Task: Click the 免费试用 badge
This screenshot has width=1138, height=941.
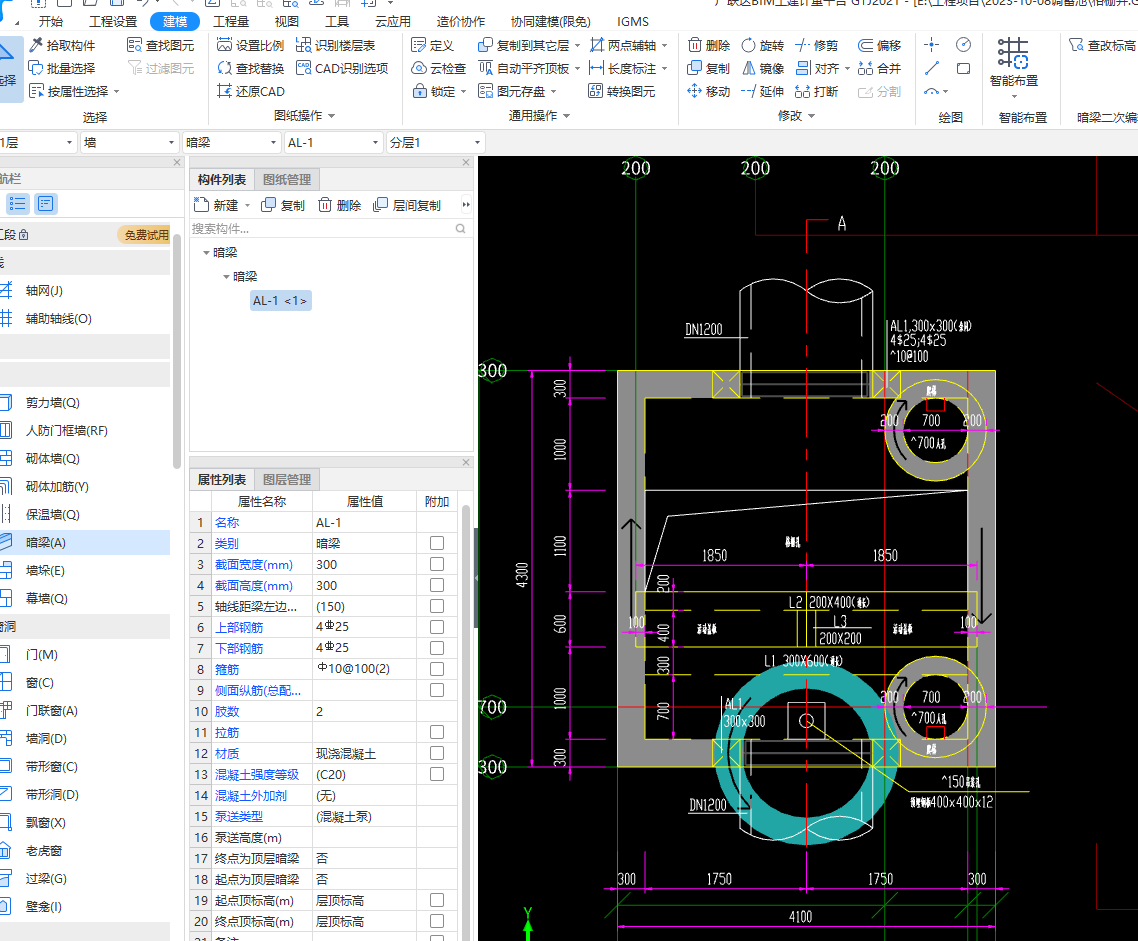Action: 145,235
